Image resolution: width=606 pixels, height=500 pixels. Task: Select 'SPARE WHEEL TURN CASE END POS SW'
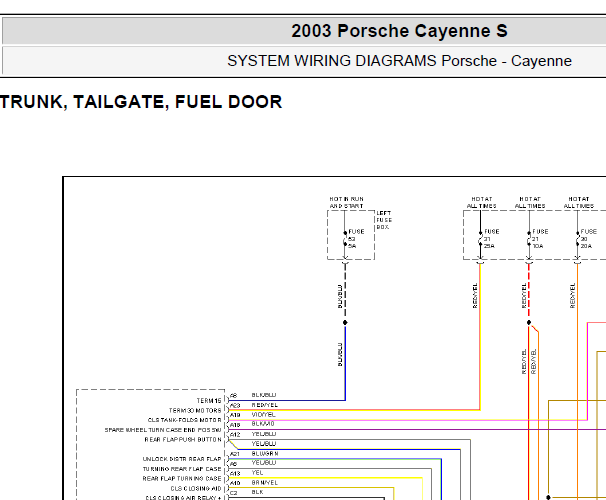pyautogui.click(x=163, y=430)
